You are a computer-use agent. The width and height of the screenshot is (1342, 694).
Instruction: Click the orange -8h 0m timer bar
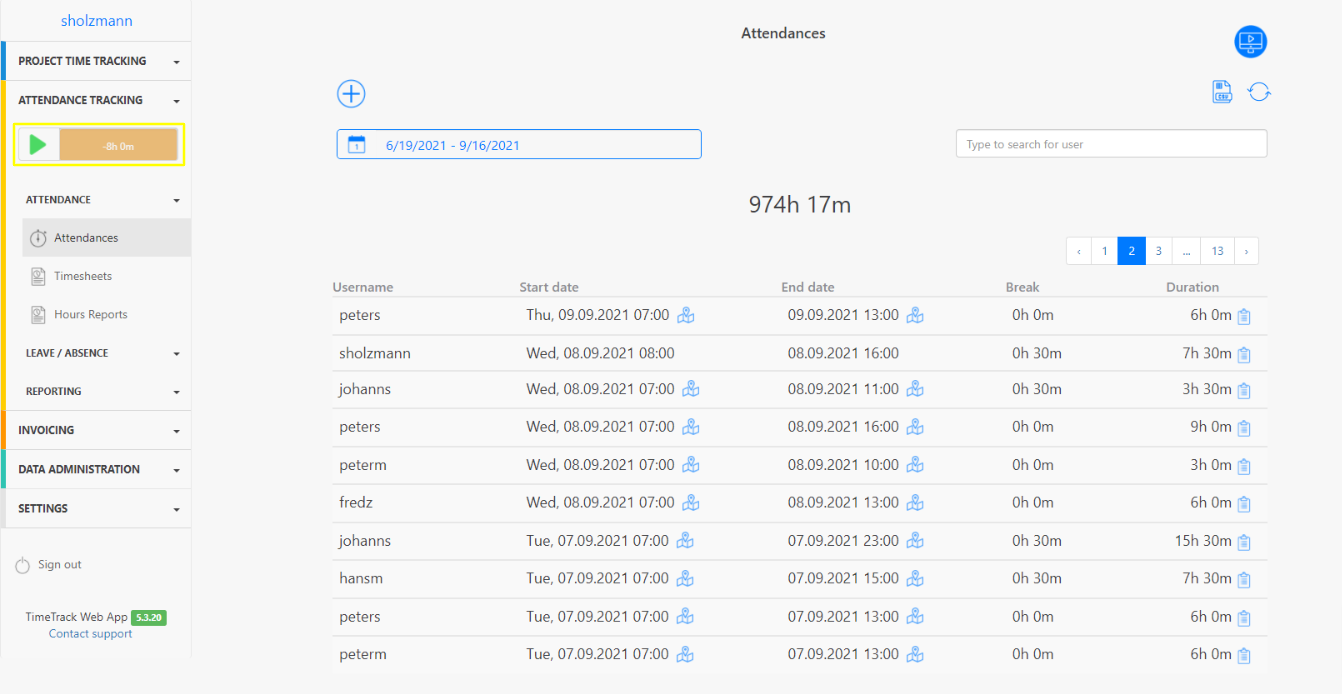click(x=118, y=146)
